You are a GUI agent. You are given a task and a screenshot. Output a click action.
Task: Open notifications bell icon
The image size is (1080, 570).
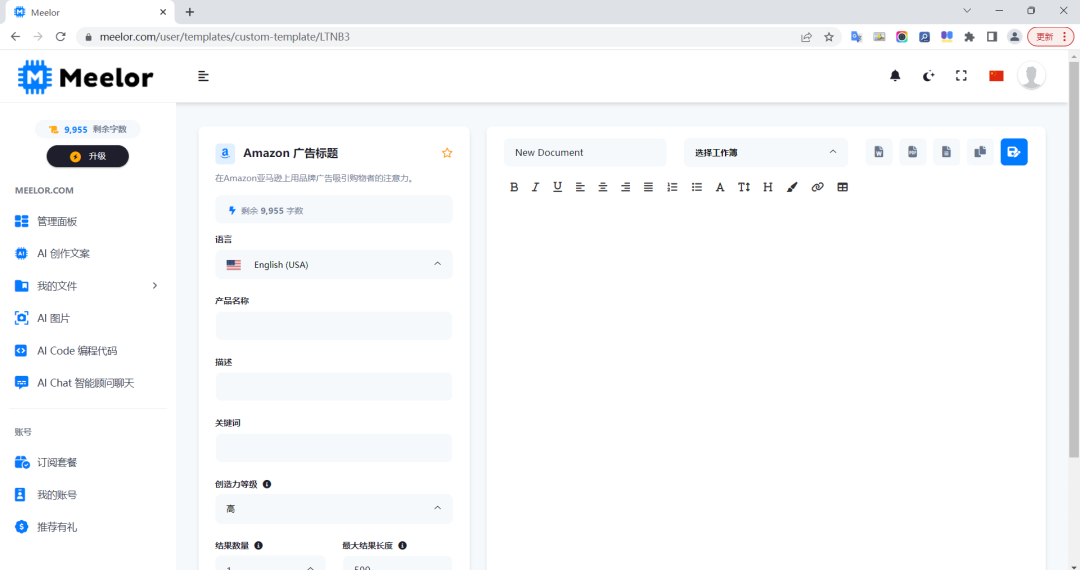pos(895,76)
